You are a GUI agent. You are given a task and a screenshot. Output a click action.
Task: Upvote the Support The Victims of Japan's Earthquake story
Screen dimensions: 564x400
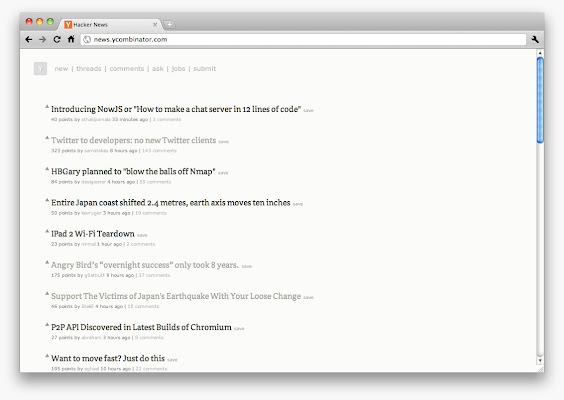(47, 294)
